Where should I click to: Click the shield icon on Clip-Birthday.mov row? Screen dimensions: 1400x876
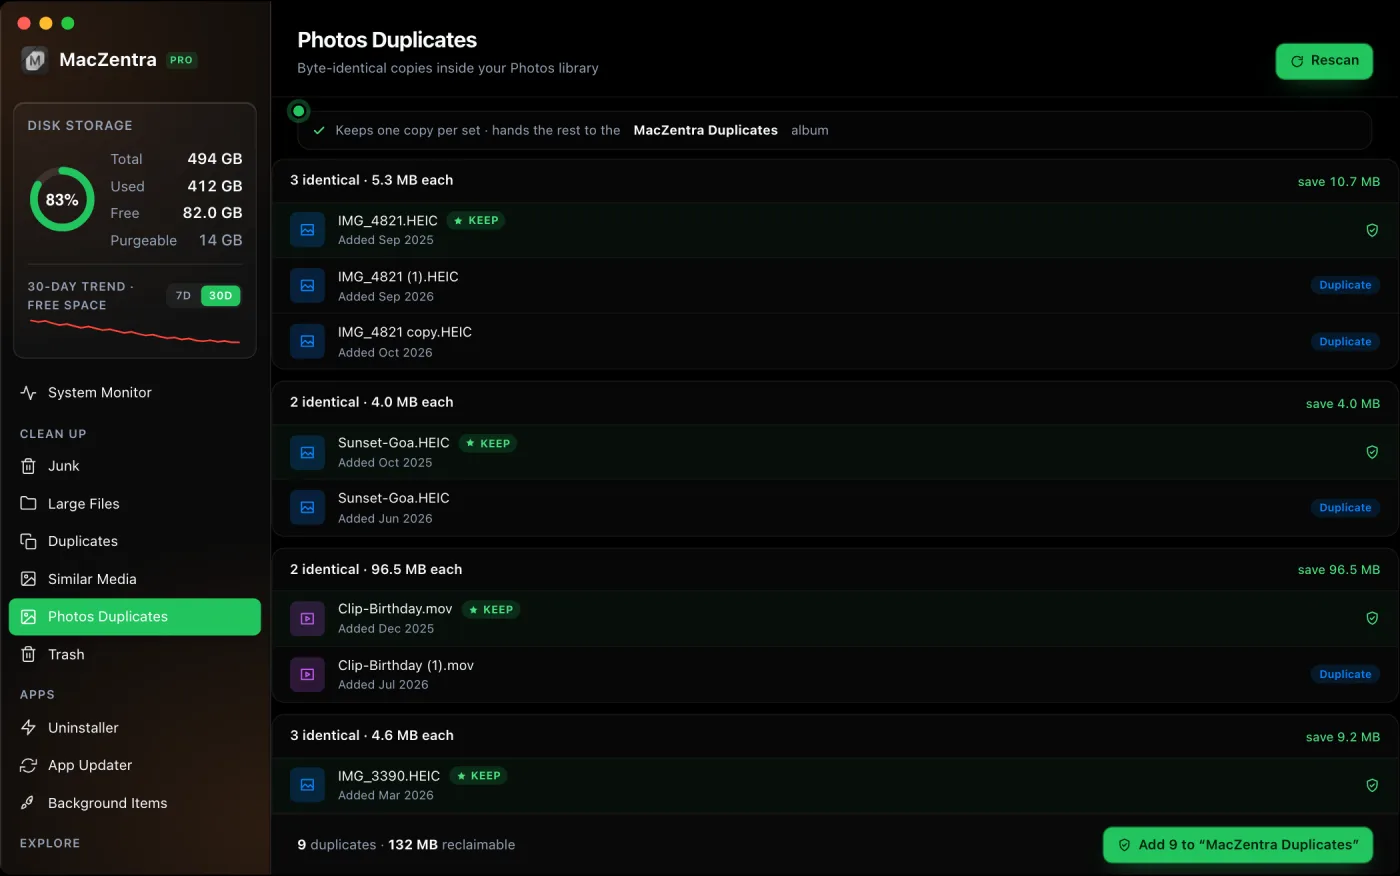pyautogui.click(x=1372, y=618)
